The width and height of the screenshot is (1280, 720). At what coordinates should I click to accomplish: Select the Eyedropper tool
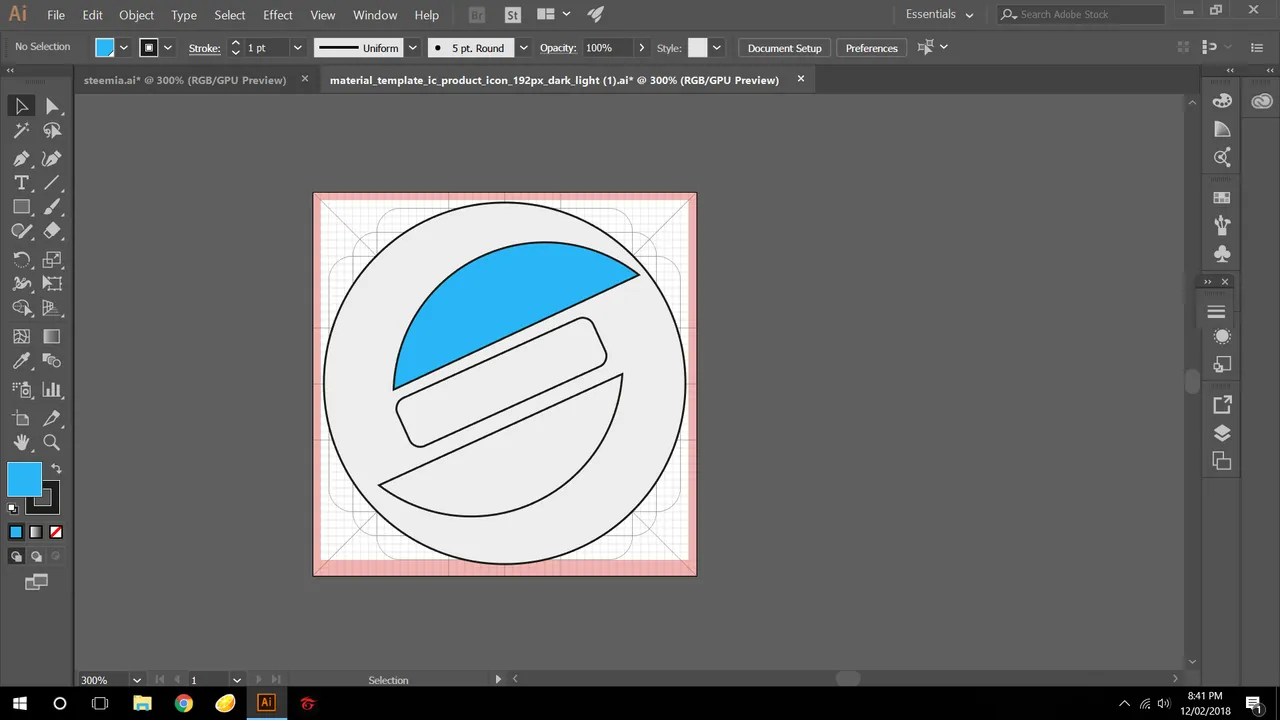pos(21,361)
